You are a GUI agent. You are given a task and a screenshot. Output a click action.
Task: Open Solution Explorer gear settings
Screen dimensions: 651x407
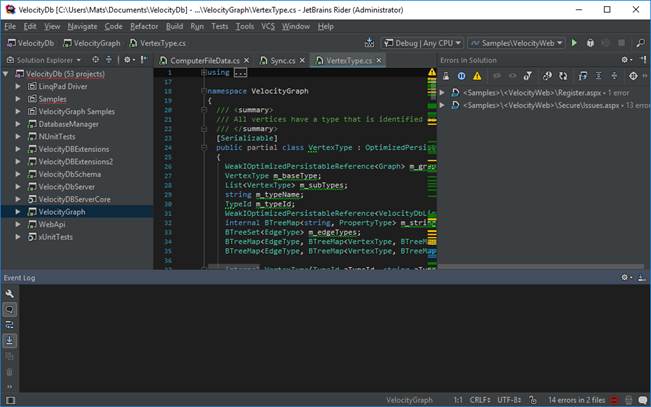[128, 60]
